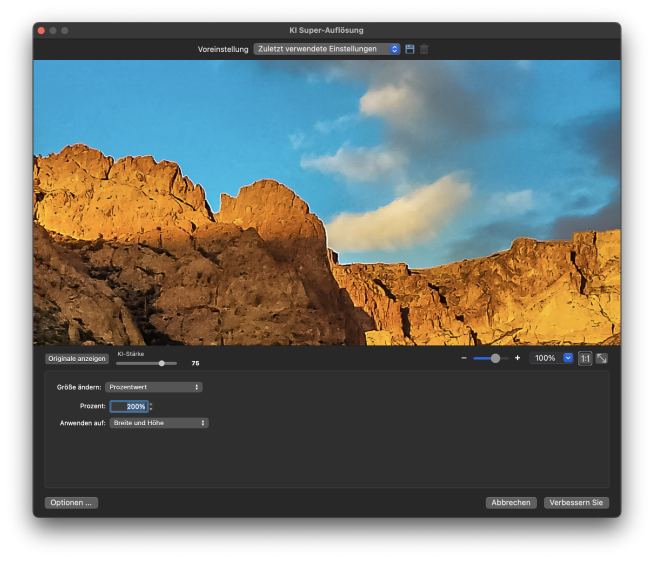Click the zoom slider knob
This screenshot has width=654, height=561.
[495, 358]
